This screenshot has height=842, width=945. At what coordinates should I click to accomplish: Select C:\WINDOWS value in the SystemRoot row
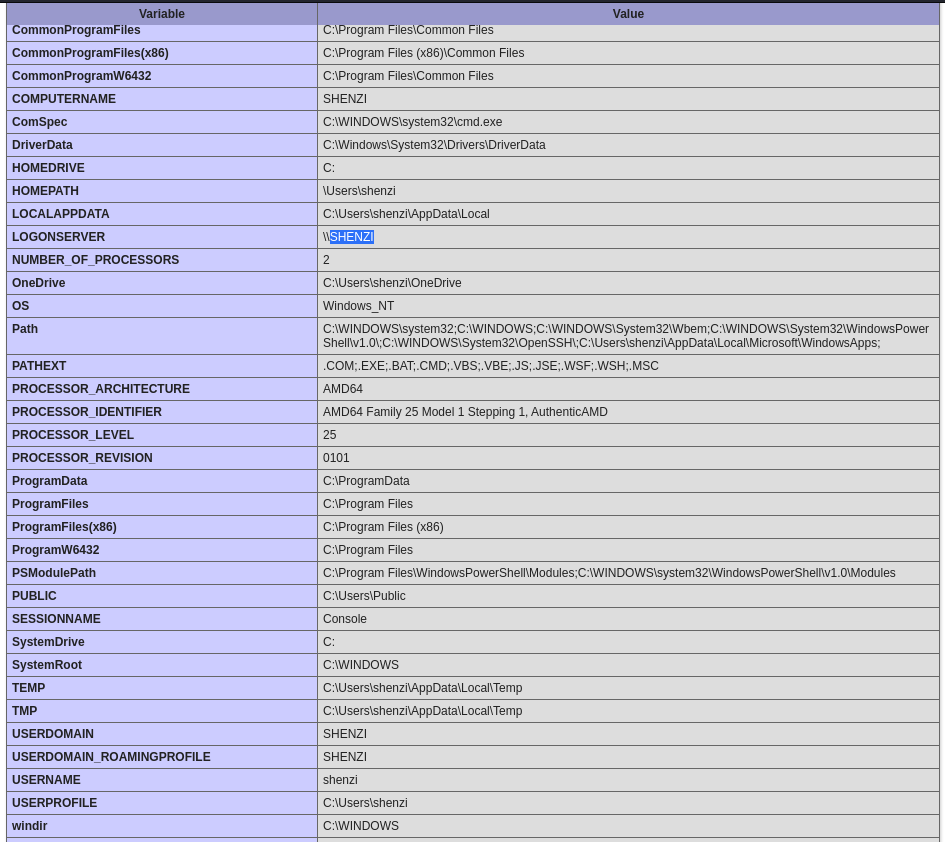(361, 664)
